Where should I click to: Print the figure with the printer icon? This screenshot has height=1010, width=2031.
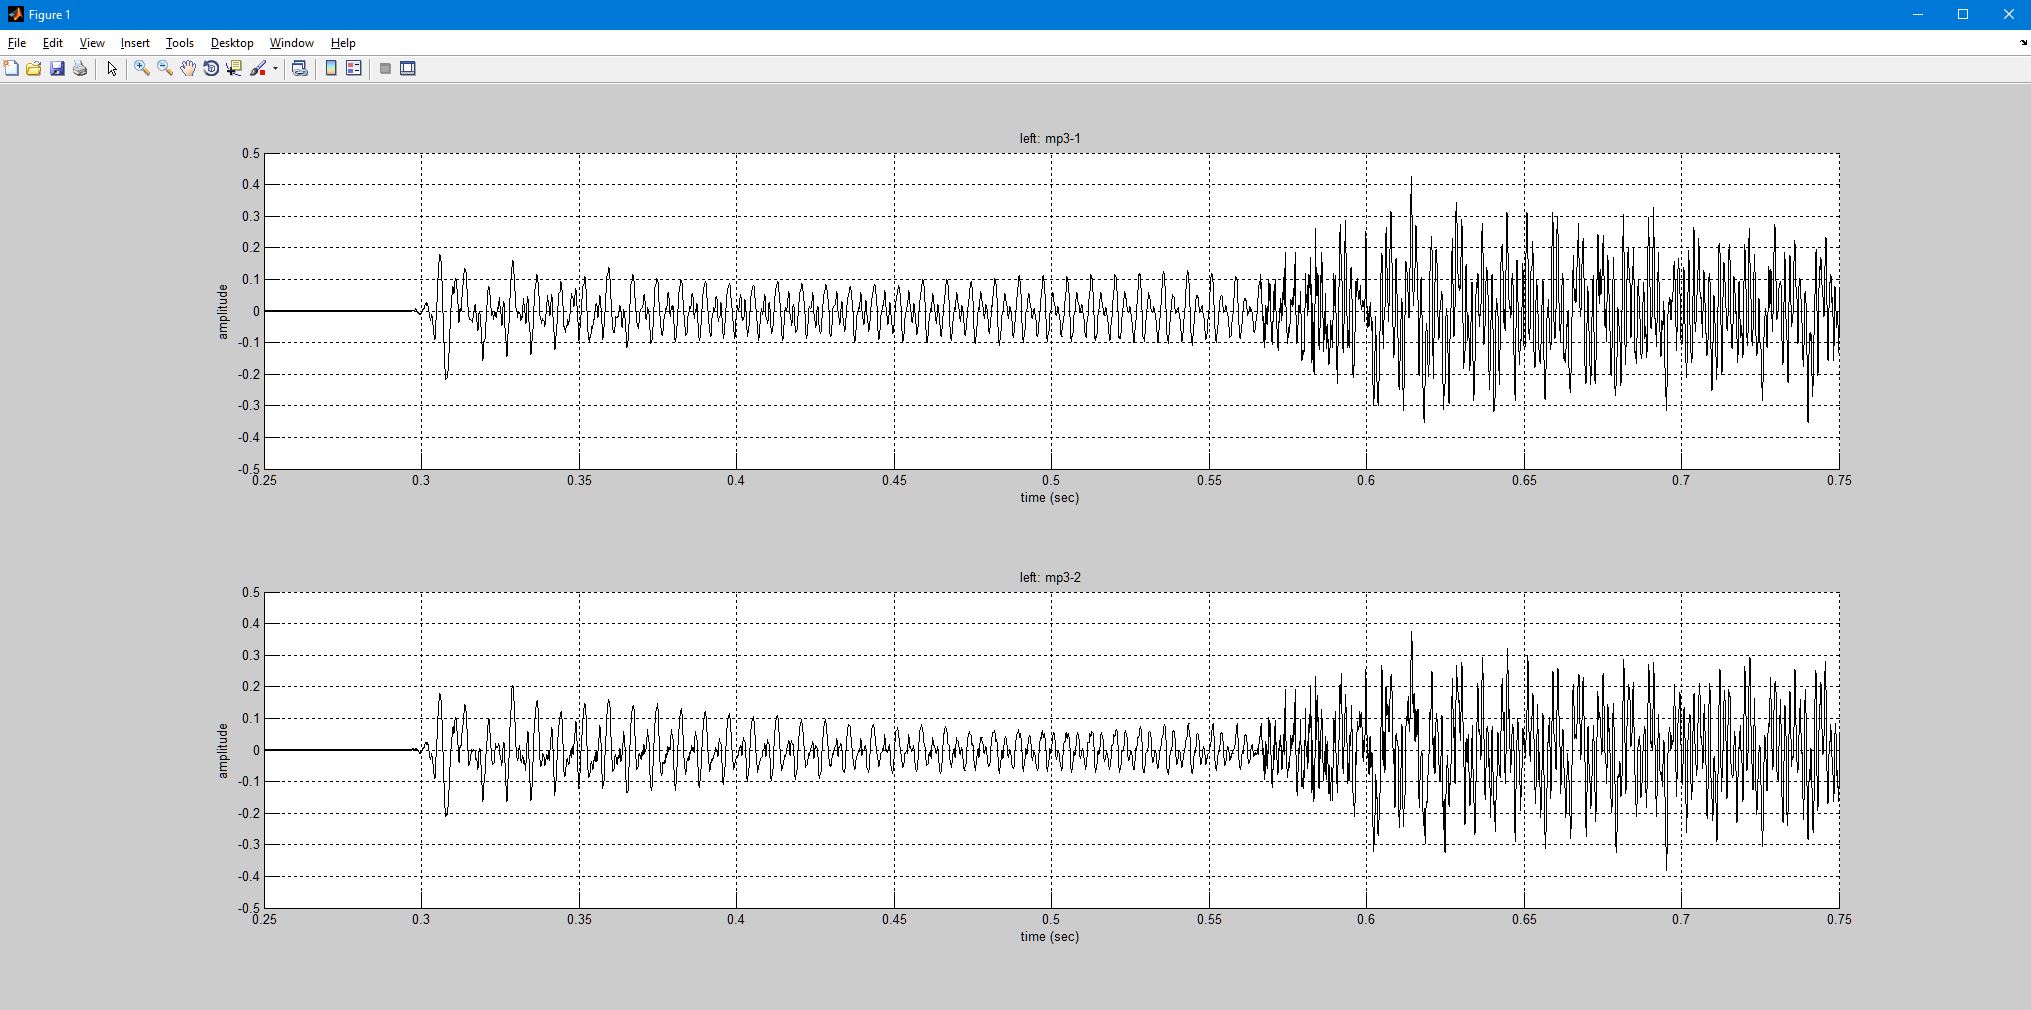80,68
